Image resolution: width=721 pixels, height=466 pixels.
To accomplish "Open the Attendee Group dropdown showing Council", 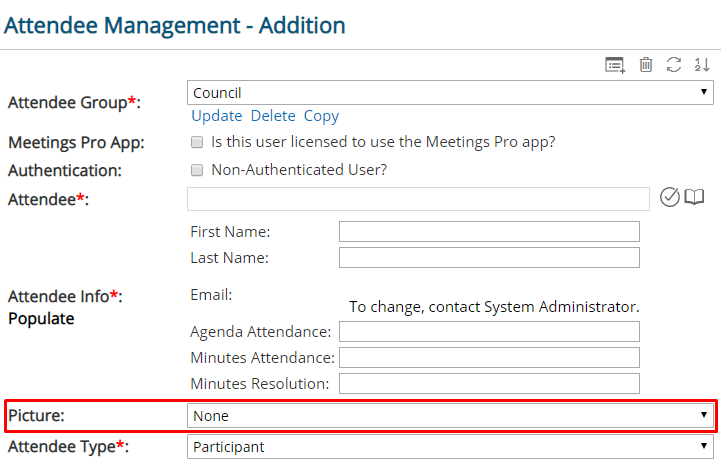I will (x=450, y=92).
